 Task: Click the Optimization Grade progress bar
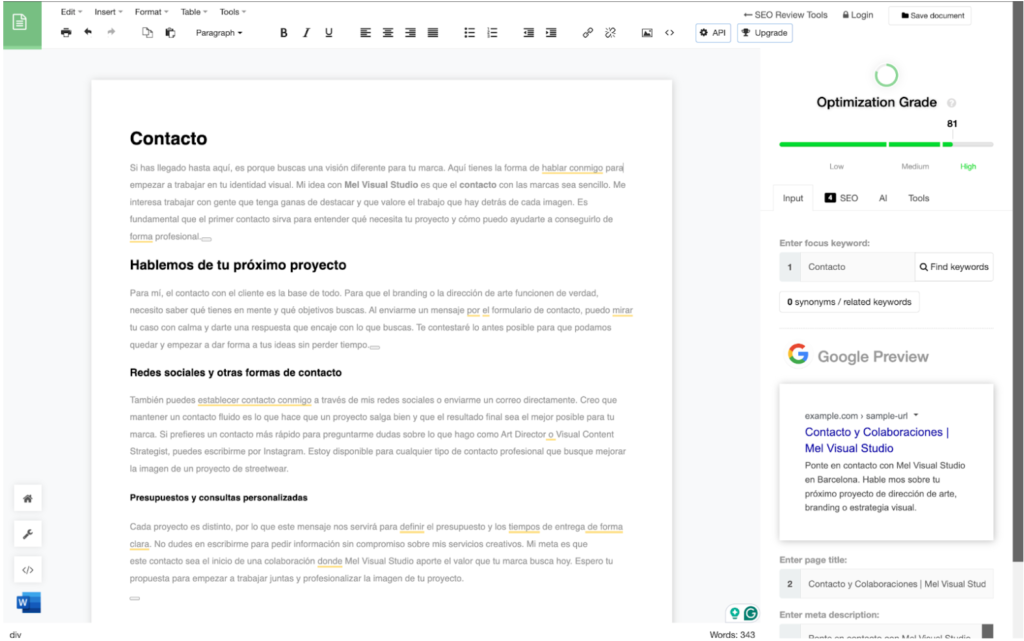pos(886,144)
